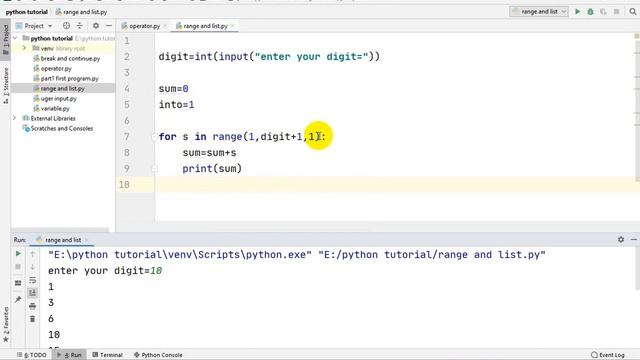This screenshot has width=640, height=360.
Task: Collapse python tutorial root folder
Action: point(15,38)
